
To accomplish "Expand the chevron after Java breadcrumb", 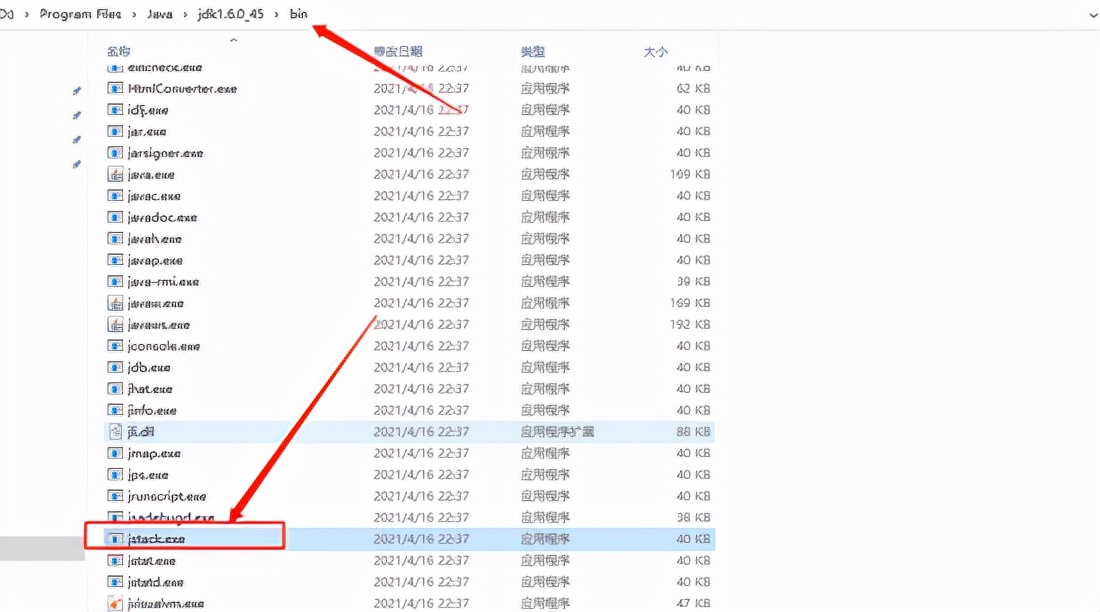I will tap(185, 14).
